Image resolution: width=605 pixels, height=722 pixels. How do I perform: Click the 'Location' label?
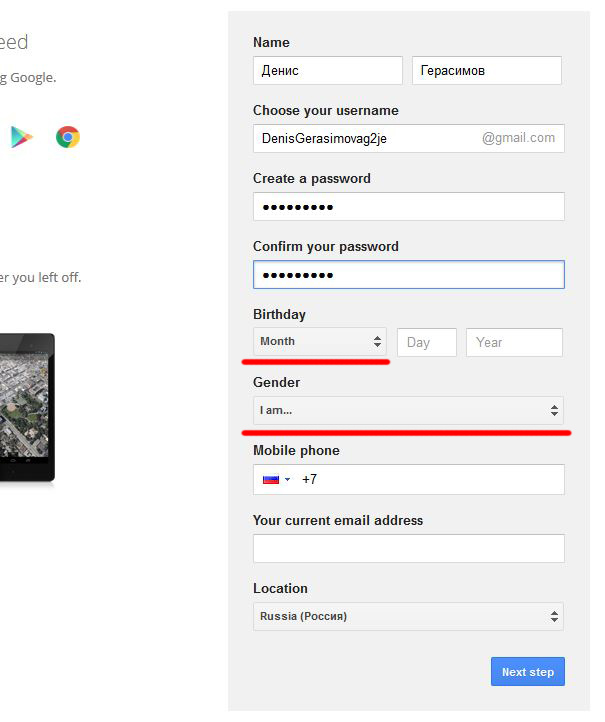click(280, 588)
